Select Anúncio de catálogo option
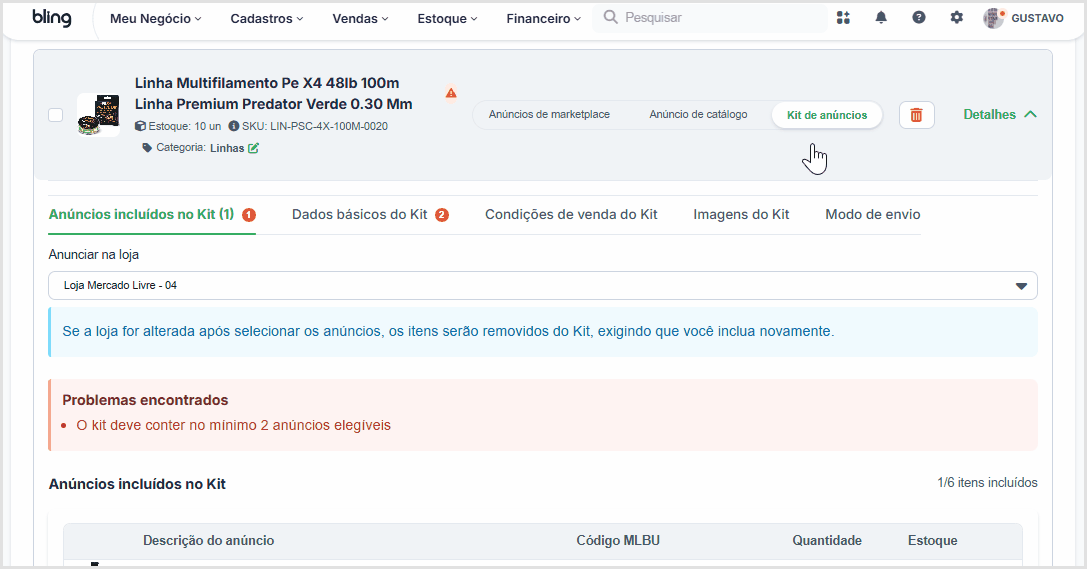This screenshot has width=1087, height=569. pos(698,114)
